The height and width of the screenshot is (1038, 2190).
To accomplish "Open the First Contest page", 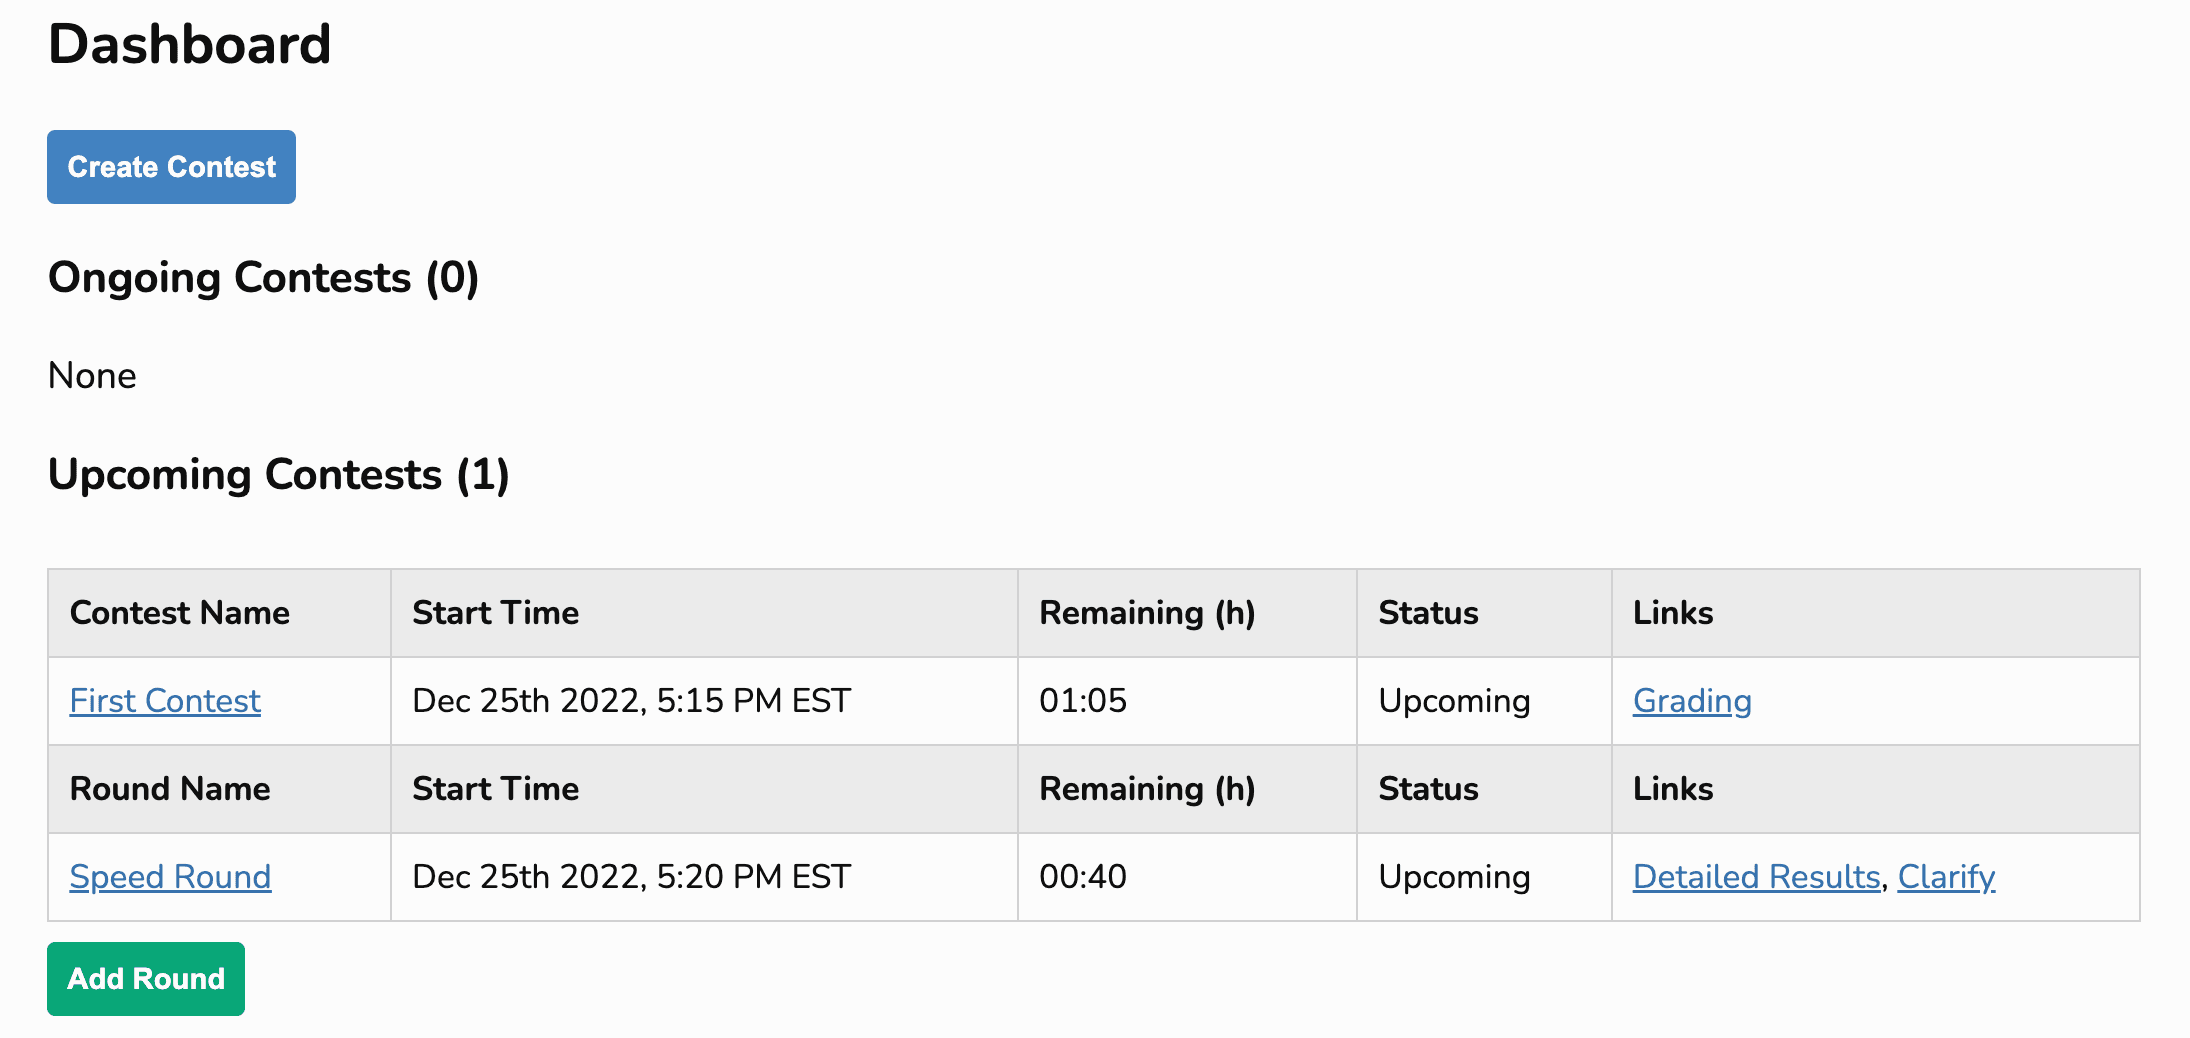I will (164, 701).
